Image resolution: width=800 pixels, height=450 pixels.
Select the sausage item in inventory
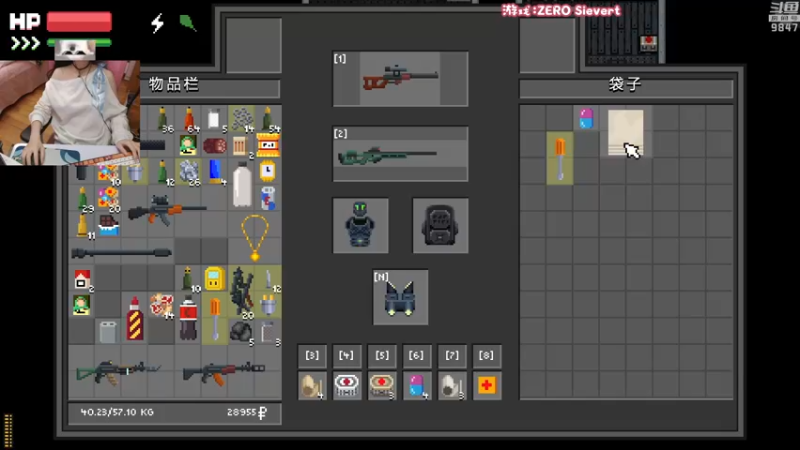coord(215,146)
